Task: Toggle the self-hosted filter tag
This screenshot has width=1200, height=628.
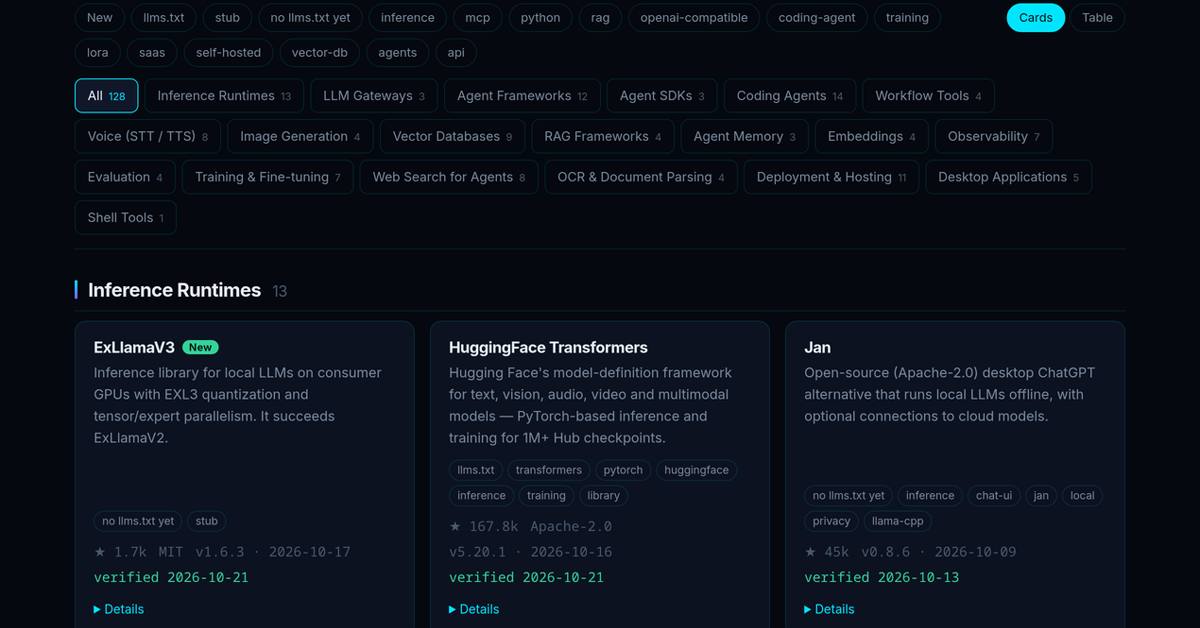Action: pos(228,52)
